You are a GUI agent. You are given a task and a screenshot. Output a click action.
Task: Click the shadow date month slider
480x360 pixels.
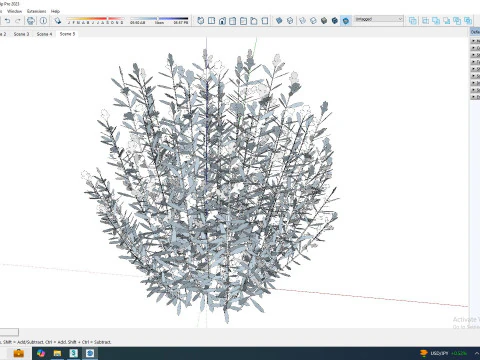(x=95, y=20)
